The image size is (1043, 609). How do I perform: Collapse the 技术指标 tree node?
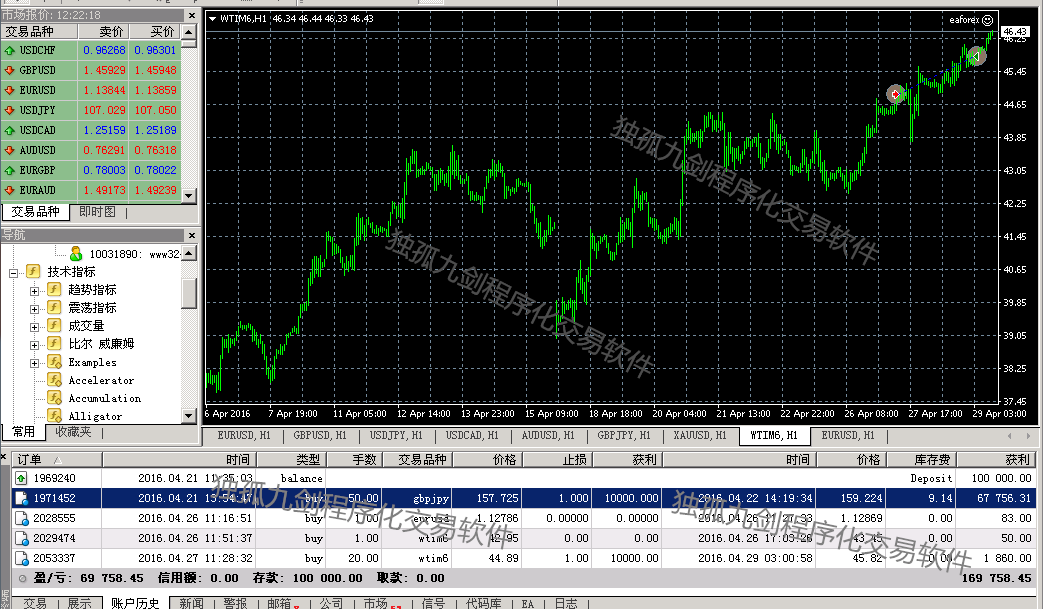click(14, 272)
